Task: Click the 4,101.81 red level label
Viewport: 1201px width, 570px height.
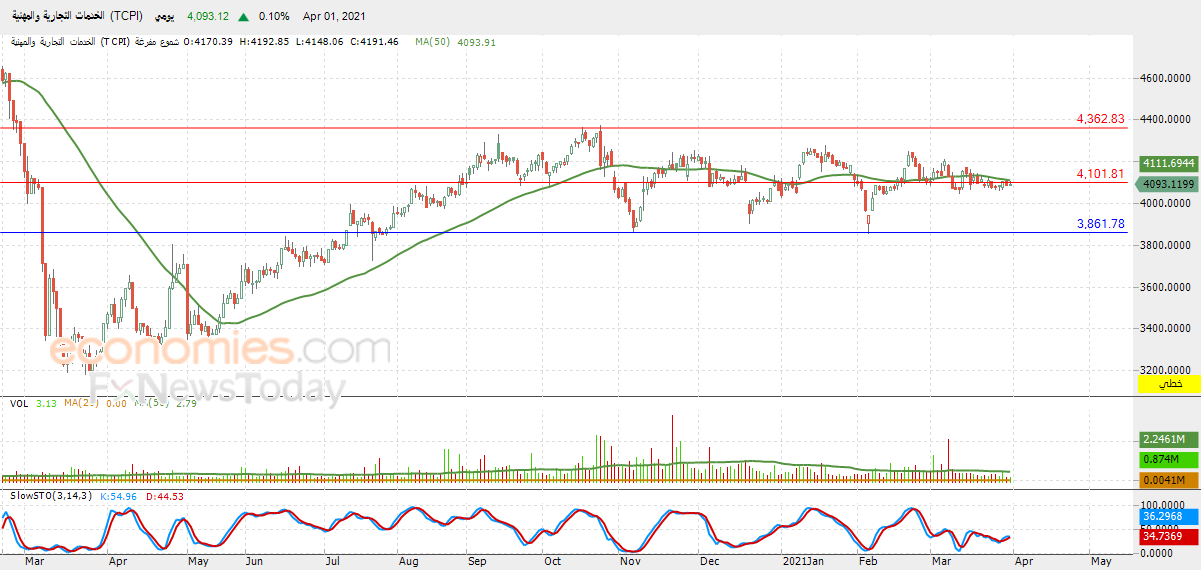Action: click(1100, 174)
